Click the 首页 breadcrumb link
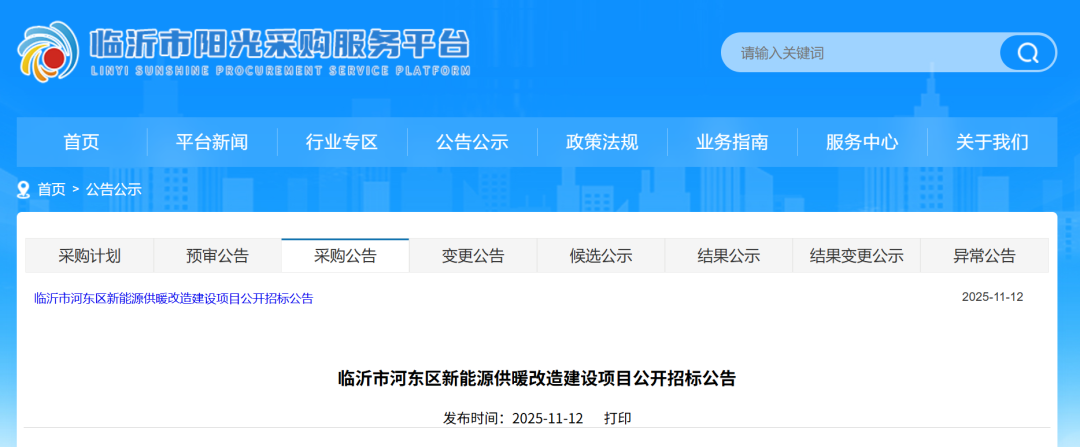Viewport: 1080px width, 447px height. tap(52, 189)
